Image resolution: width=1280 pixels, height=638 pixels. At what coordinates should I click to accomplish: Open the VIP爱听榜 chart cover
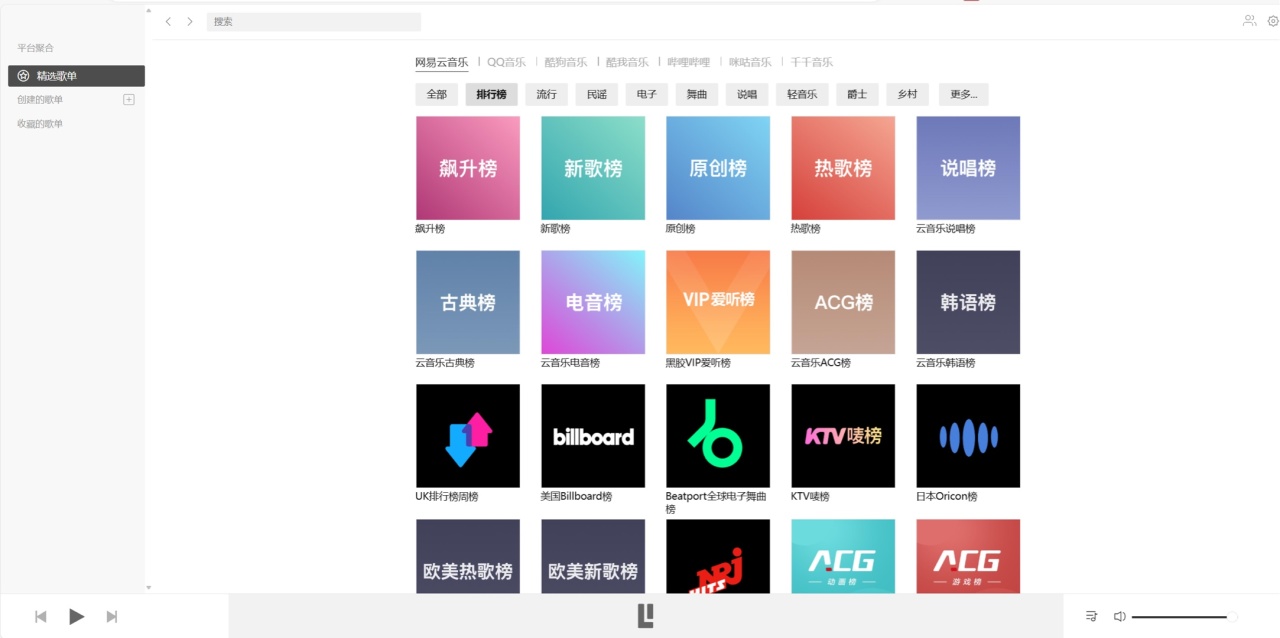click(718, 302)
